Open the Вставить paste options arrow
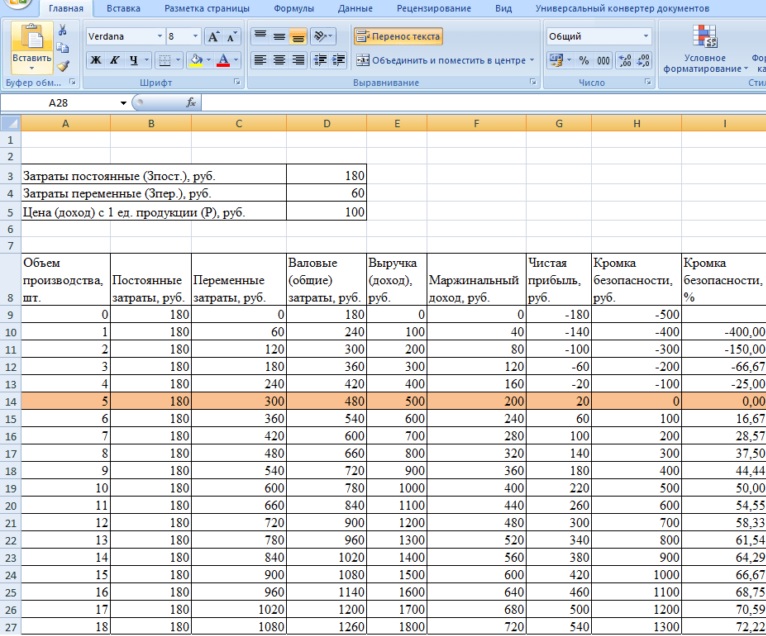This screenshot has height=636, width=766. tap(32, 67)
